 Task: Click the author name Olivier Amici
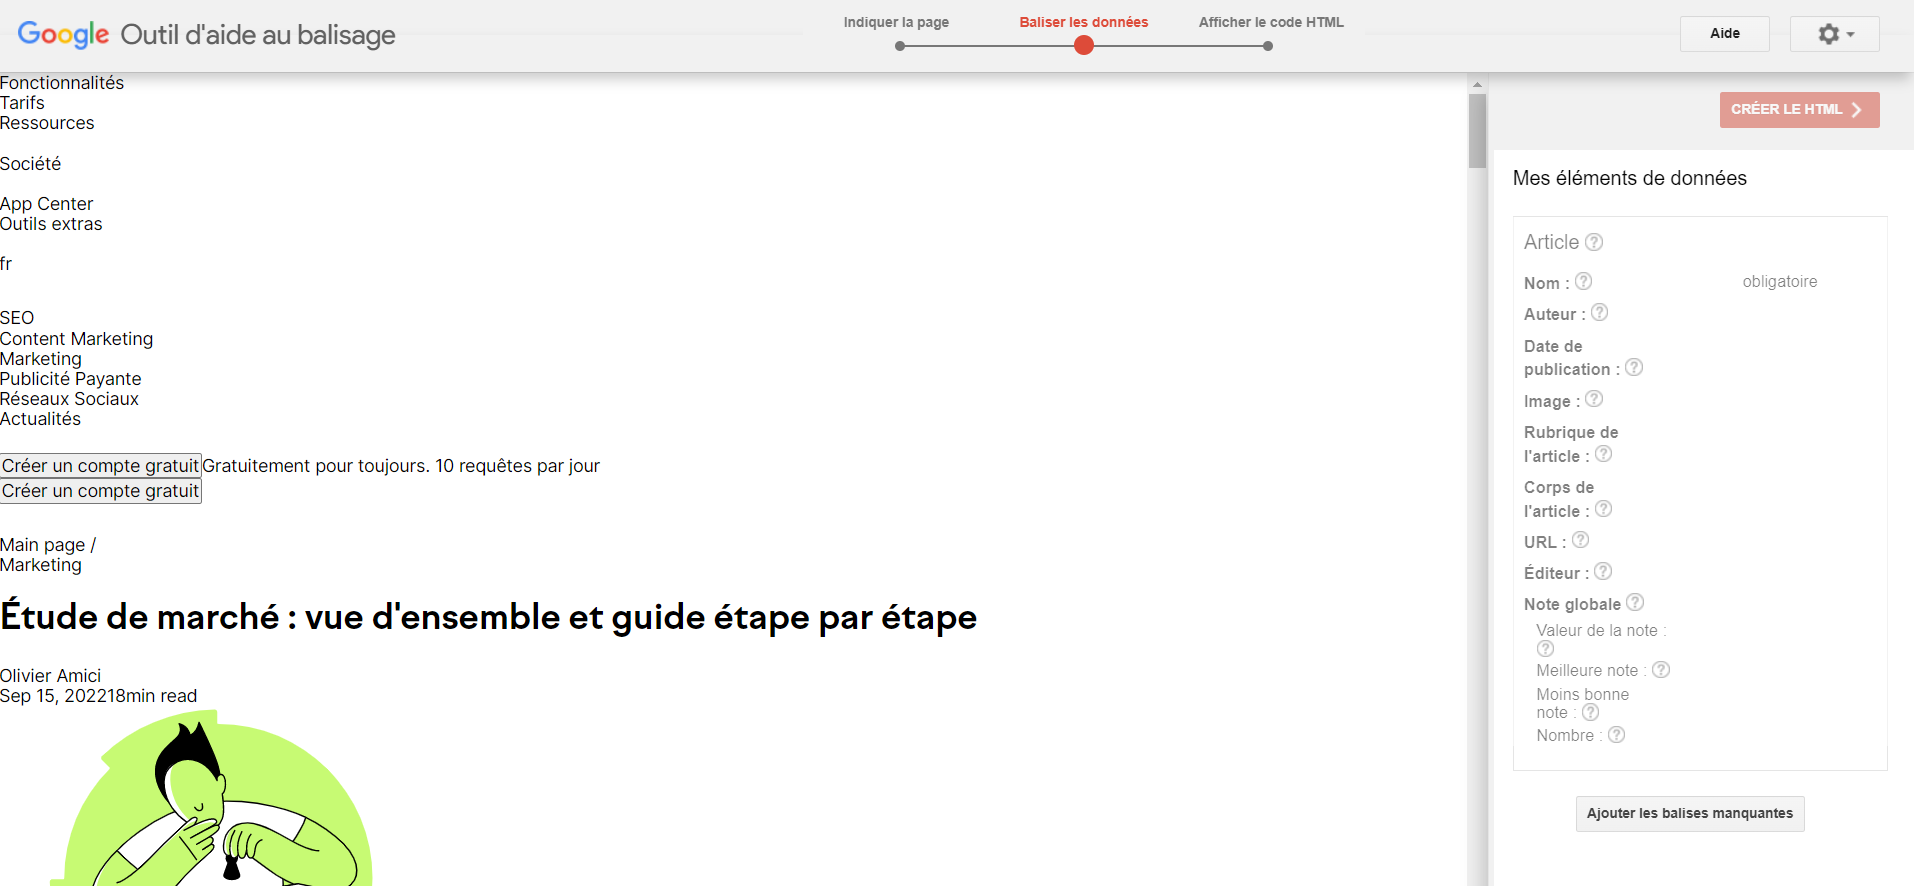50,676
